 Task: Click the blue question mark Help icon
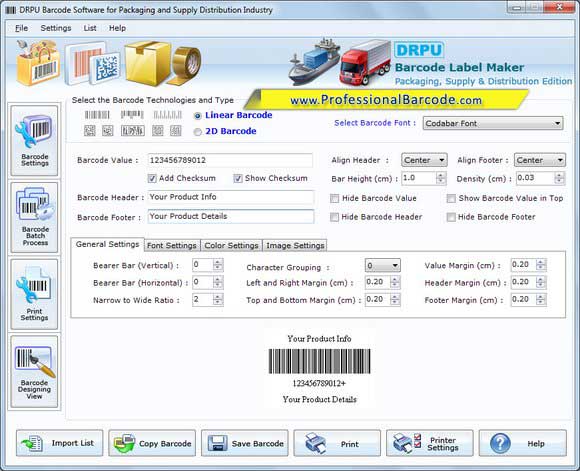tap(500, 443)
